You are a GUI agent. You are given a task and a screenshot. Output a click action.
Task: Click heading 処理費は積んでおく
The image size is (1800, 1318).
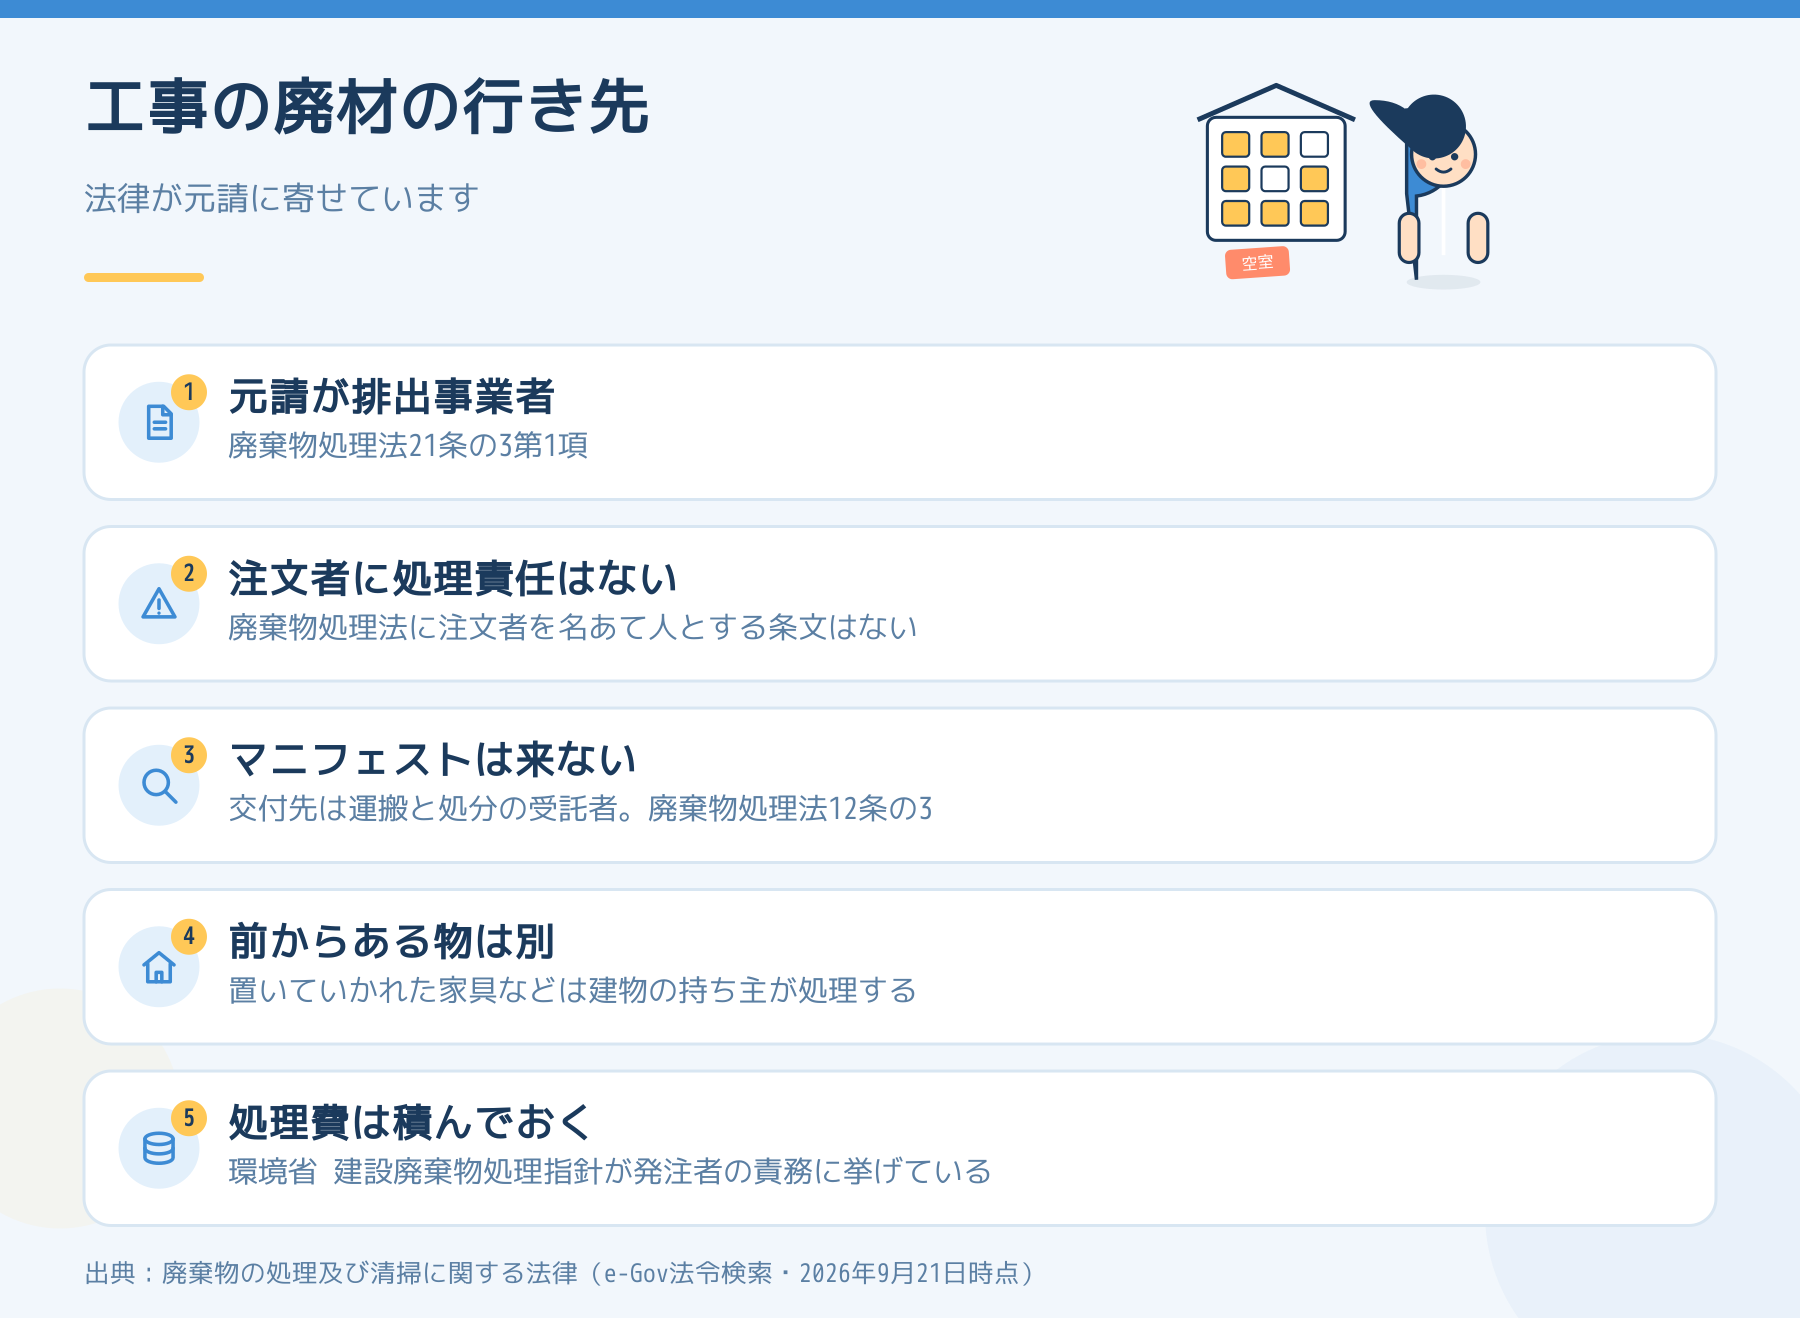tap(411, 1122)
